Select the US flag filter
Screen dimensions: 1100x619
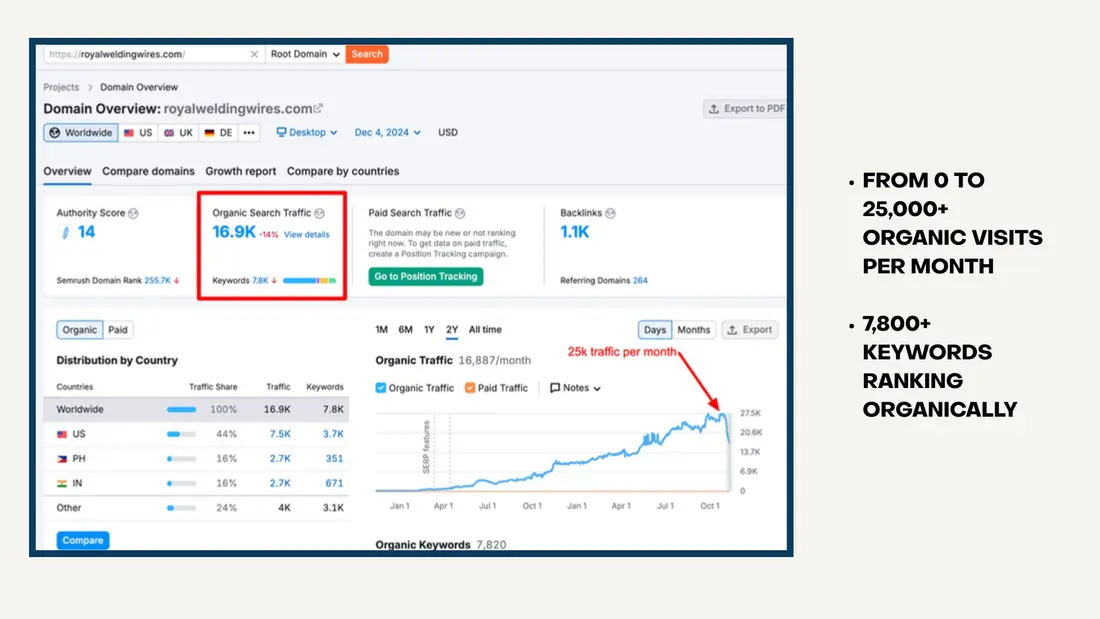[x=138, y=133]
